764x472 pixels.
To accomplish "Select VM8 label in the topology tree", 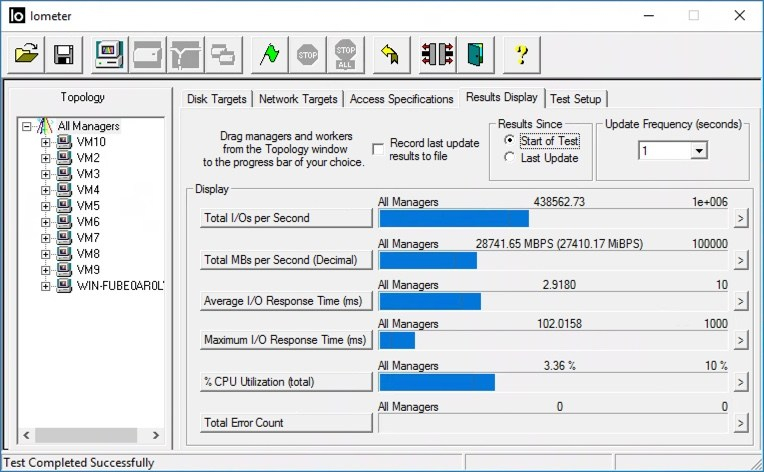I will [88, 254].
